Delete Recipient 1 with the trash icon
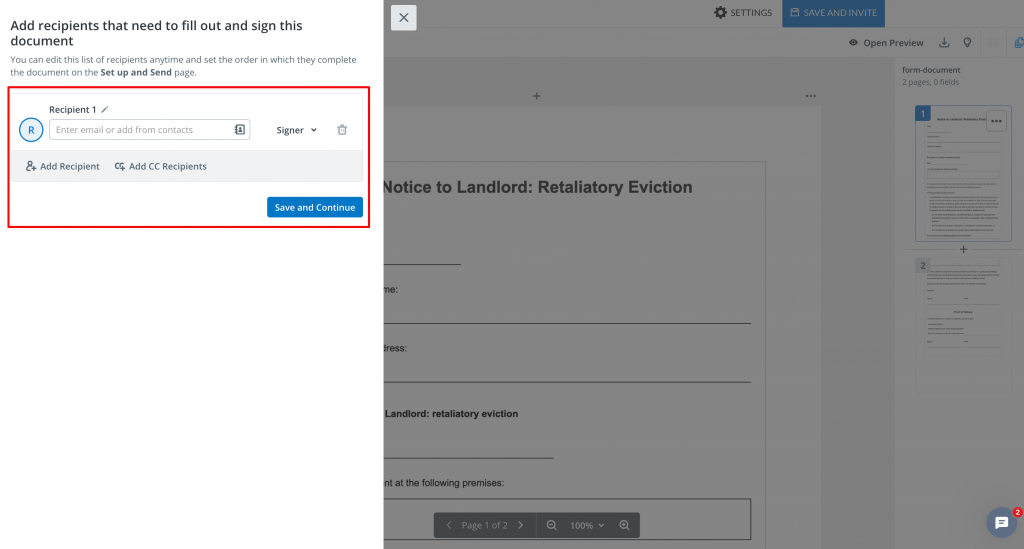The height and width of the screenshot is (549, 1024). tap(342, 130)
